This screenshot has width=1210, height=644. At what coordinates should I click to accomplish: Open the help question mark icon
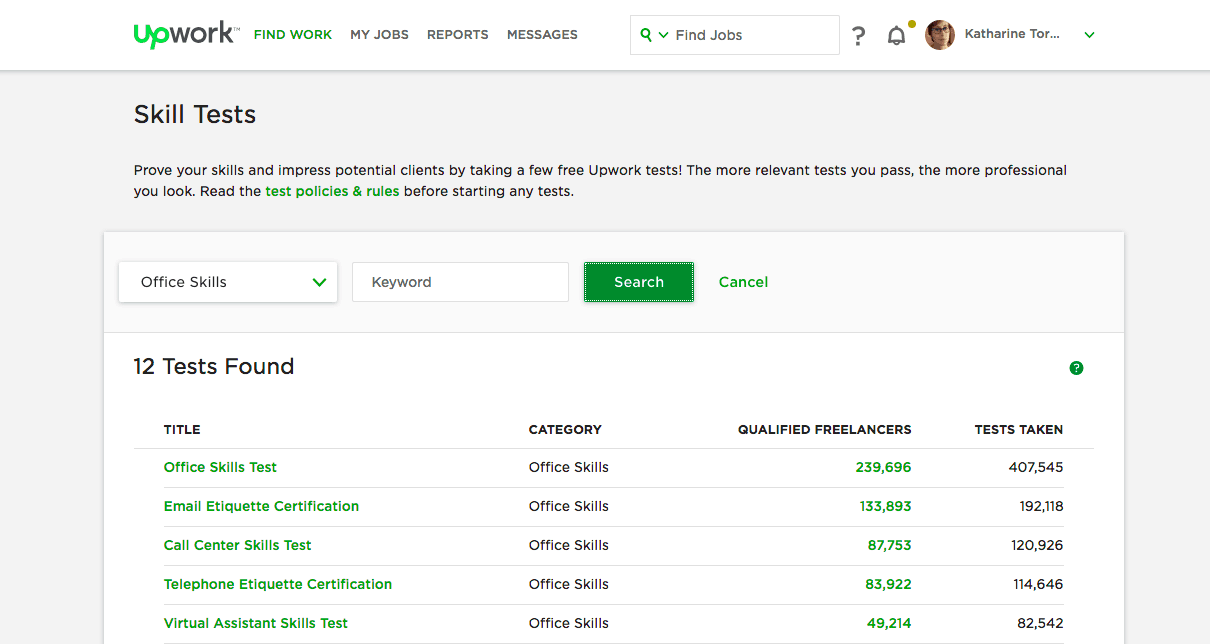tap(858, 36)
